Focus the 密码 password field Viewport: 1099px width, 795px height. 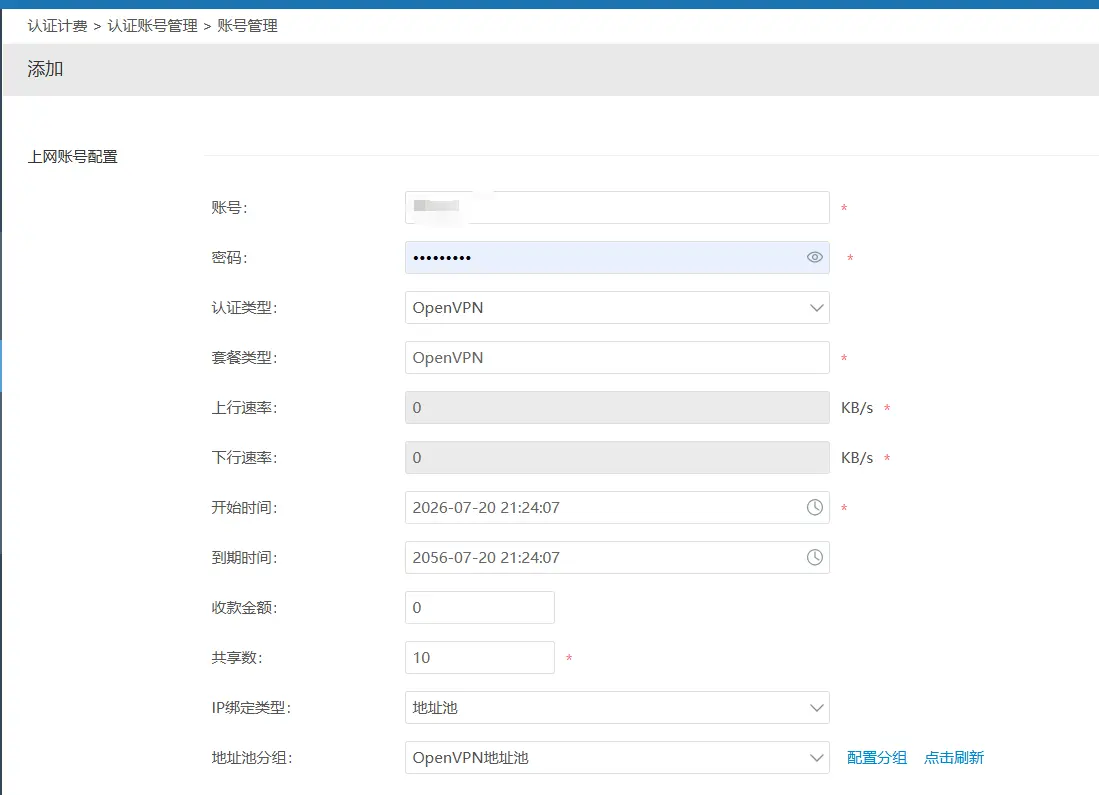click(x=617, y=257)
